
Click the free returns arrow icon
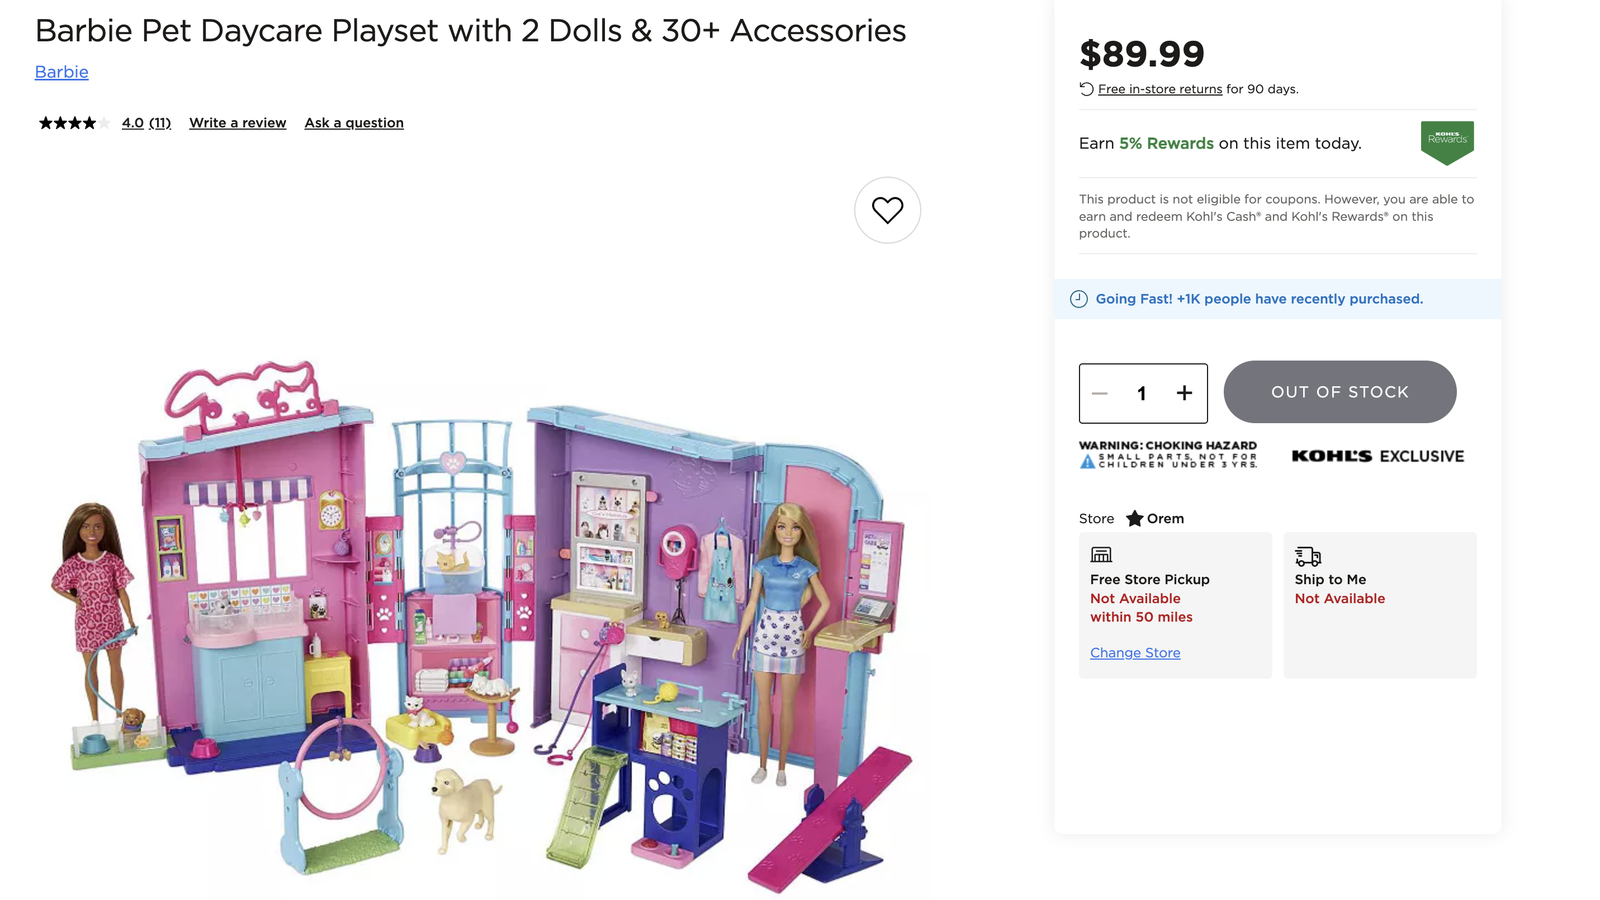[x=1086, y=89]
